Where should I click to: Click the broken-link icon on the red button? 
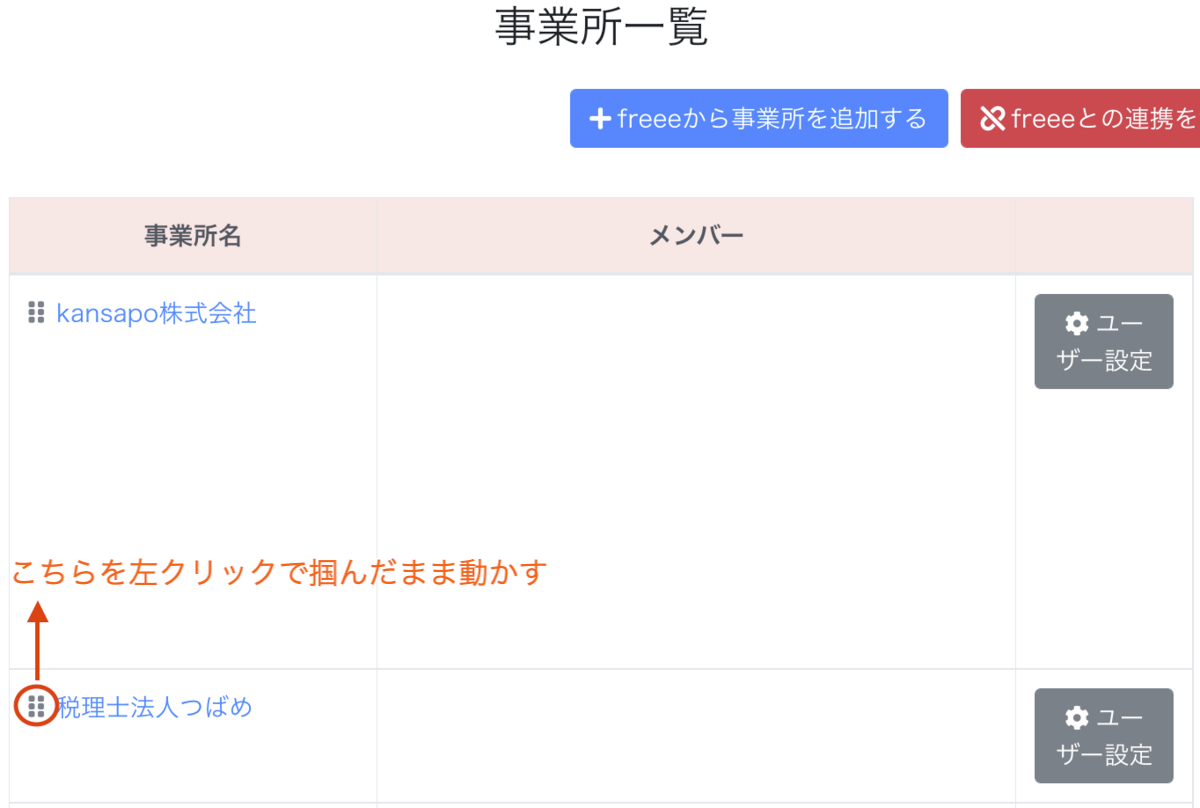point(992,119)
